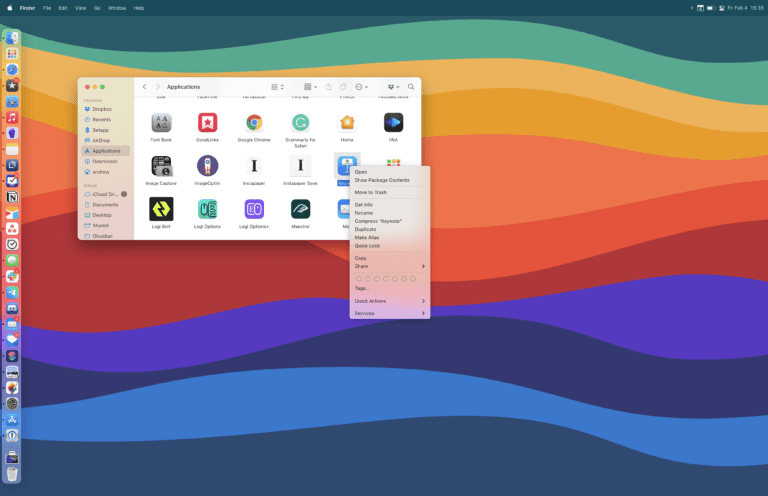Select the Grammarly for Safari icon
The image size is (768, 496).
300,123
